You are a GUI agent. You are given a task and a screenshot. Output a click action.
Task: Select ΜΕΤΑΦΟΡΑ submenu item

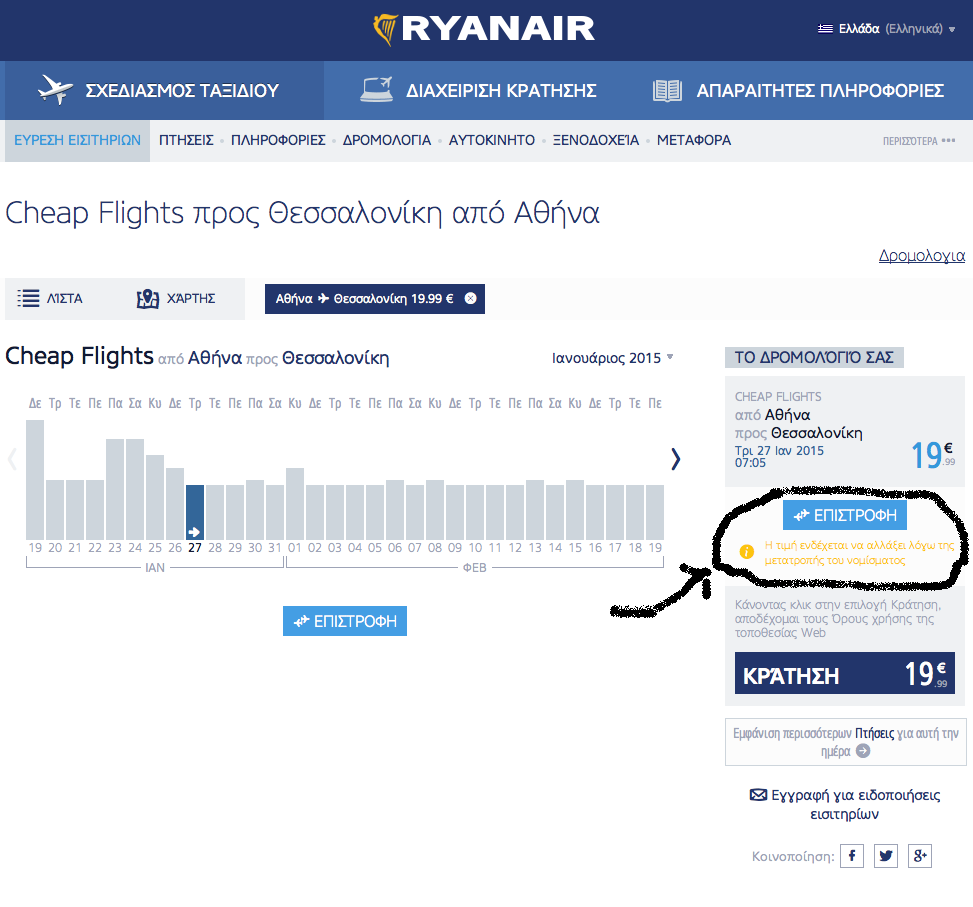point(694,141)
